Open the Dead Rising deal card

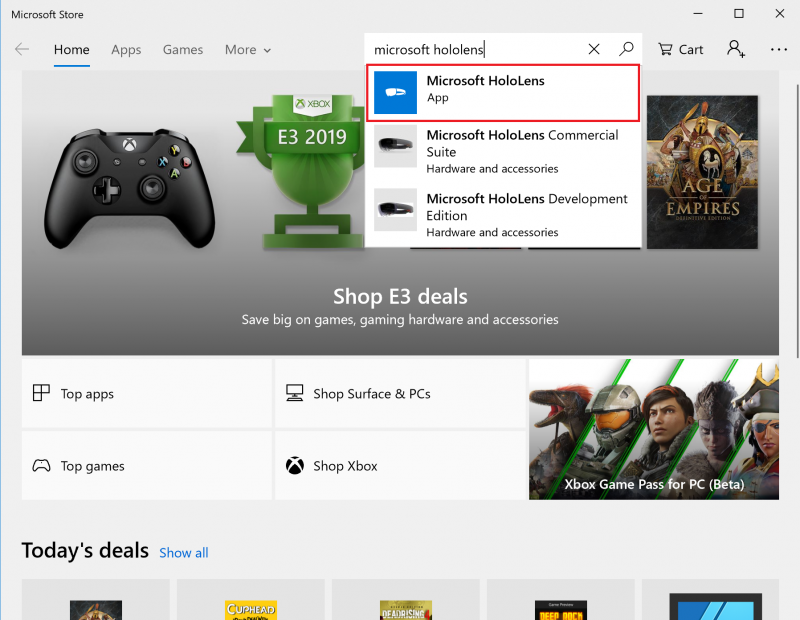coord(406,600)
